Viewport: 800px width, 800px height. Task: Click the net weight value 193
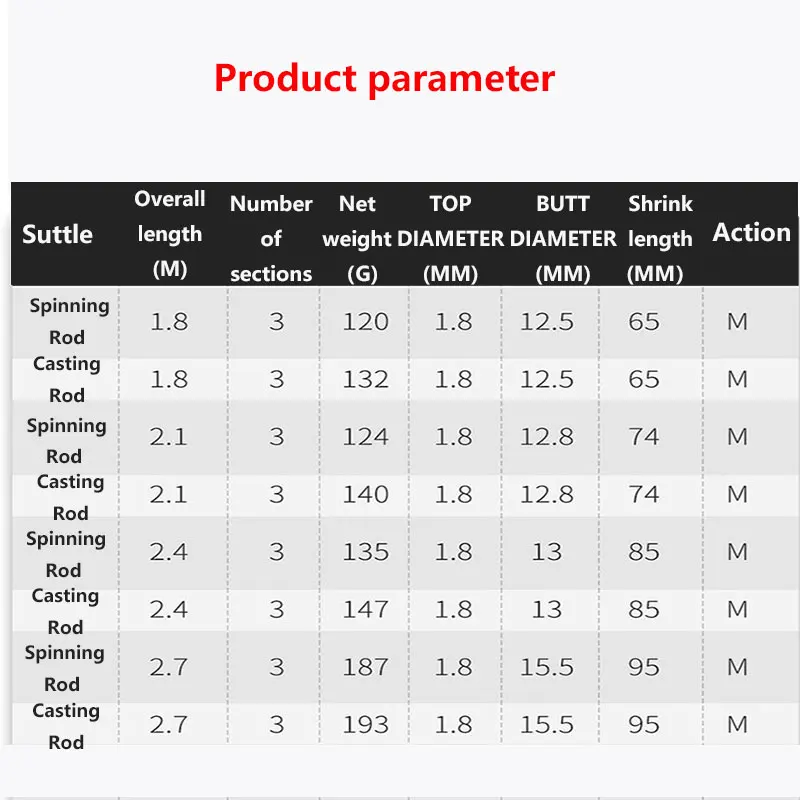[365, 724]
